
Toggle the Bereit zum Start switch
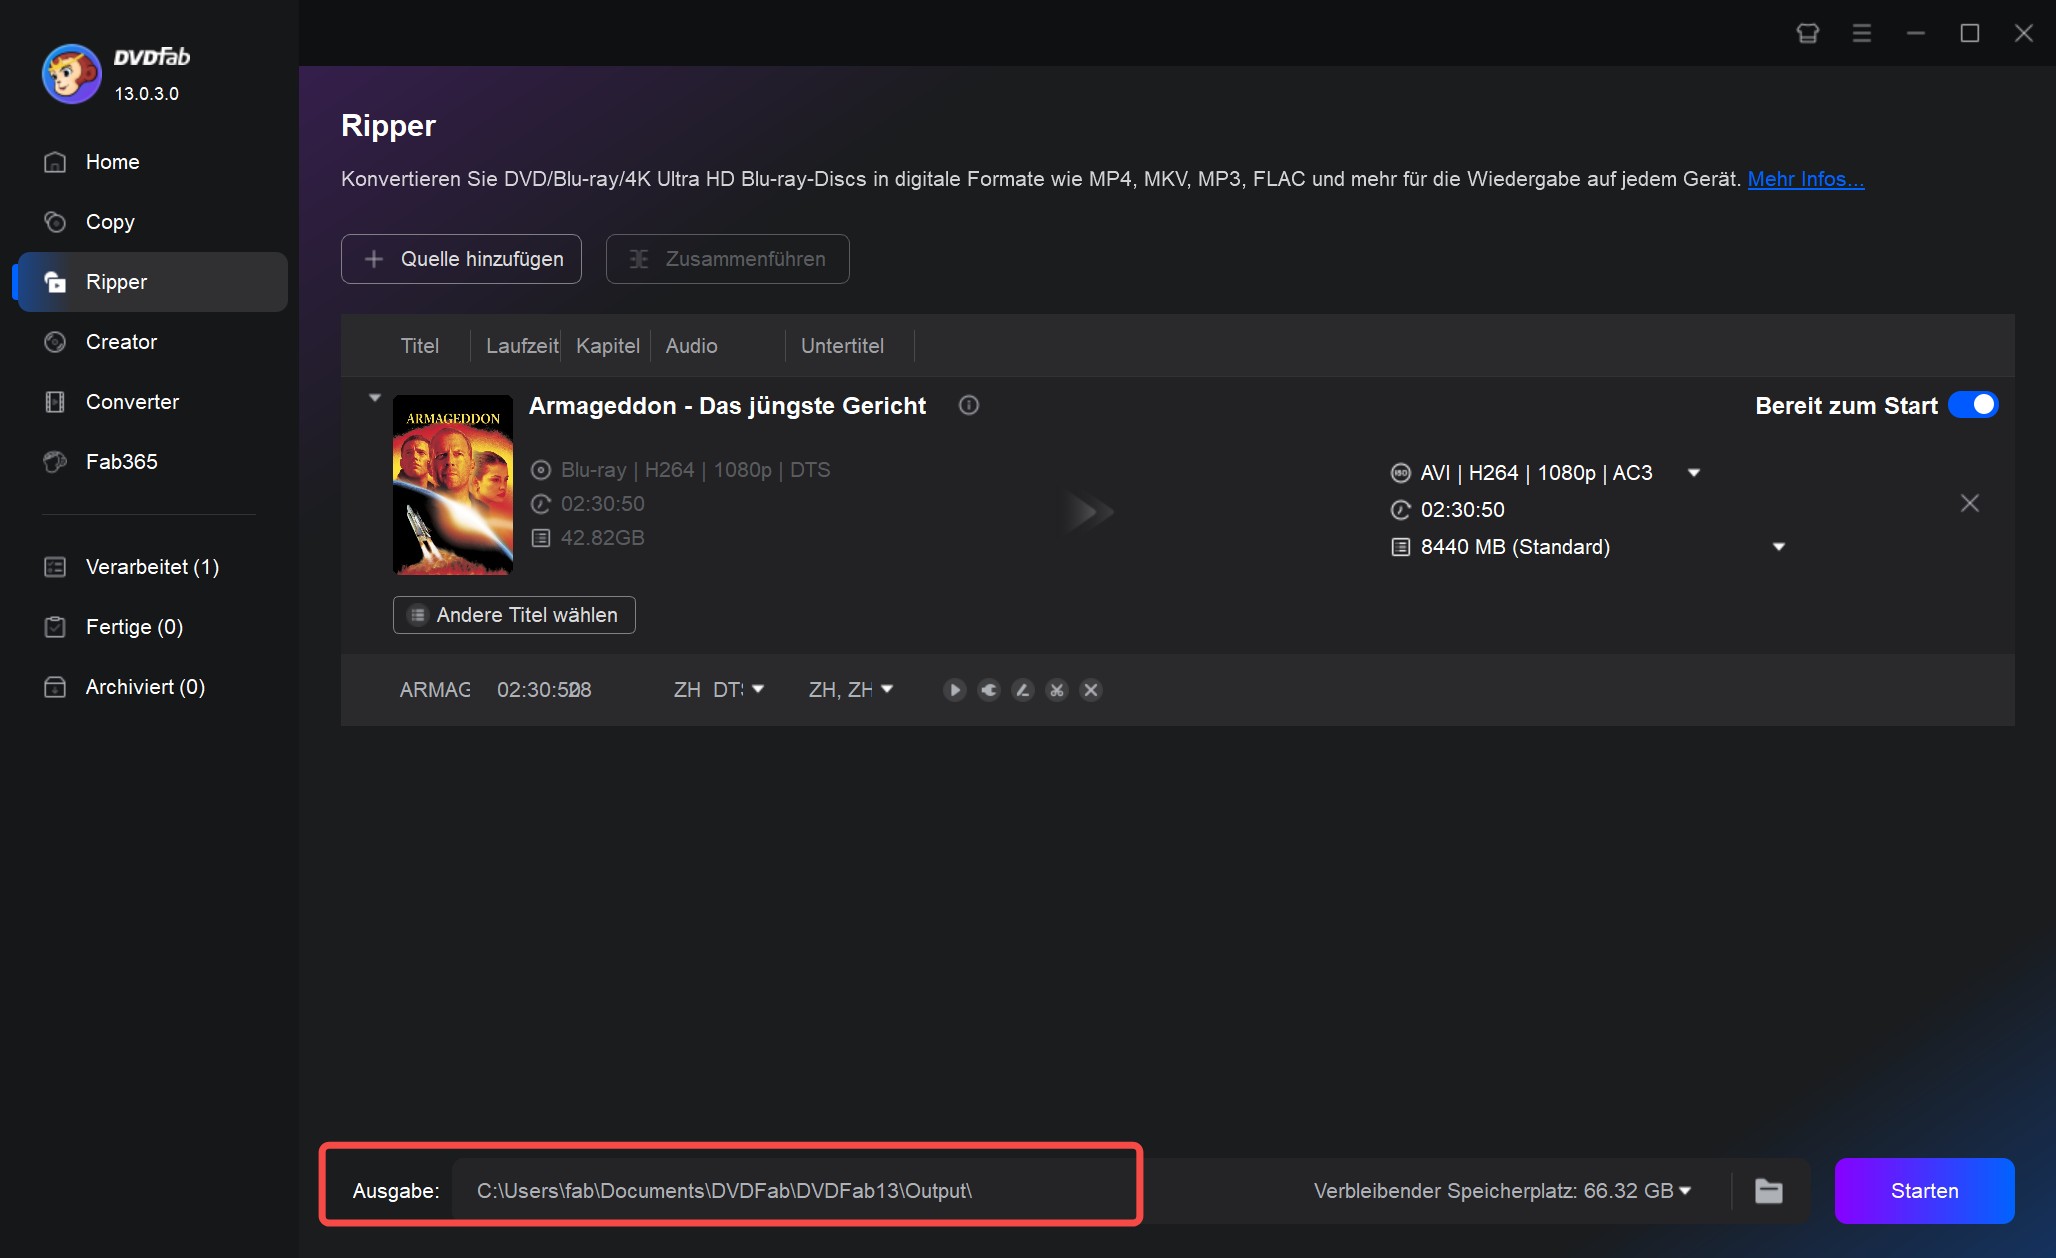1973,405
